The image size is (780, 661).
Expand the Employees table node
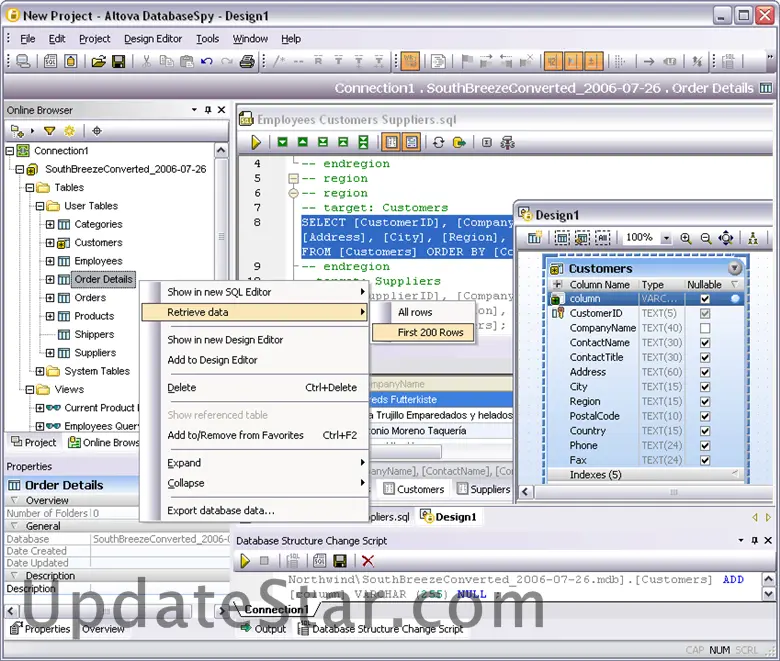(50, 261)
